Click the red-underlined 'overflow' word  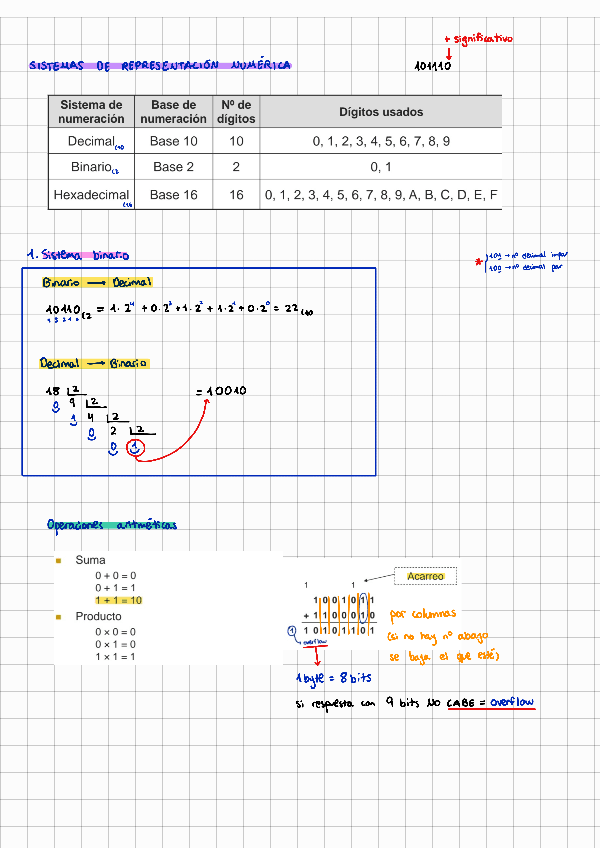(513, 703)
